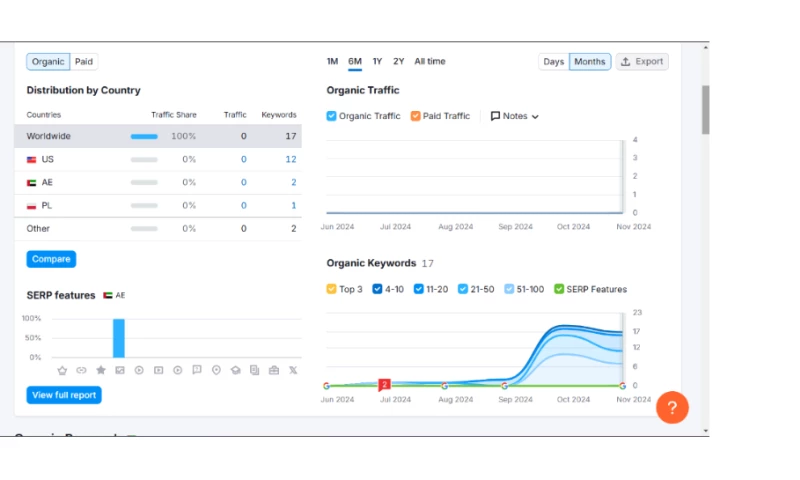The width and height of the screenshot is (800, 480).
Task: Click the Export button
Action: click(642, 62)
